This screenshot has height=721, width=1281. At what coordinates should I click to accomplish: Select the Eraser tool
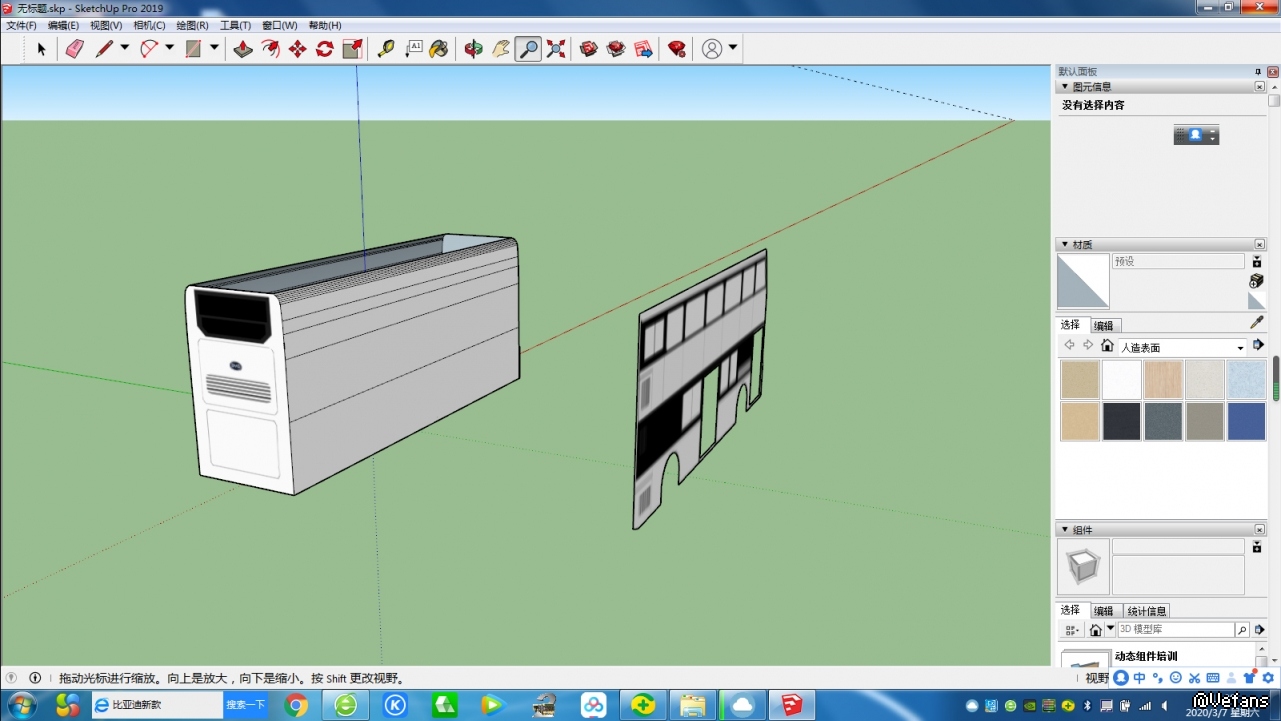(x=74, y=49)
